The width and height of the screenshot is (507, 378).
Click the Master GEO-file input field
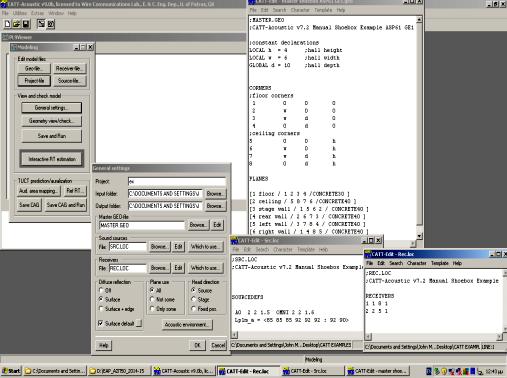(x=142, y=225)
